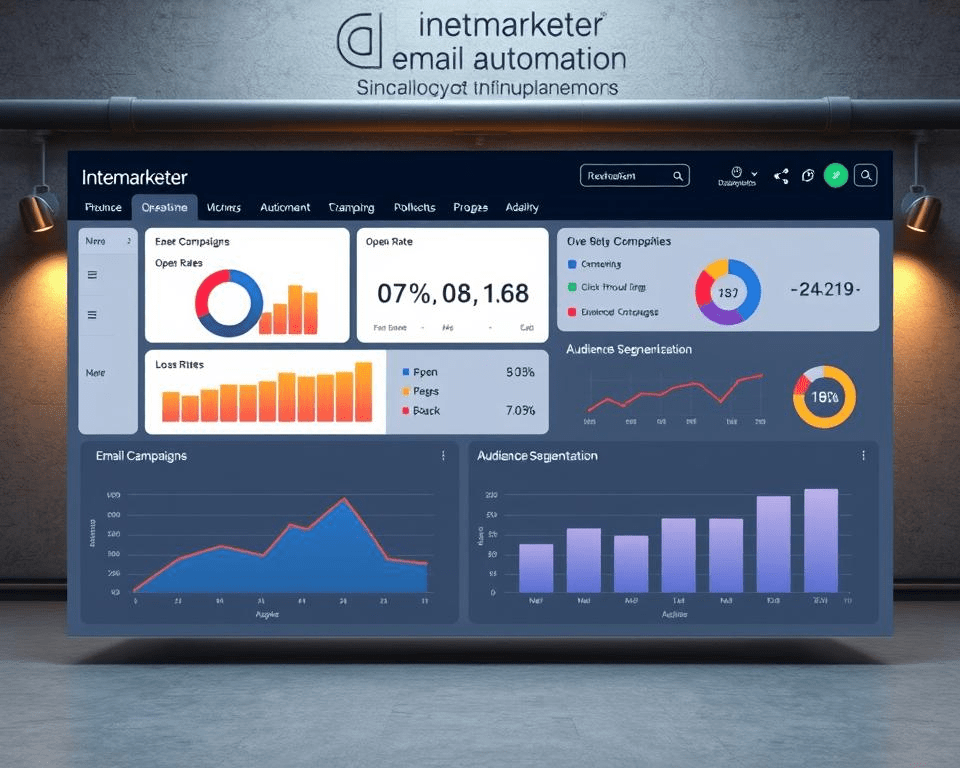Click the square search button at the header's right end
The image size is (960, 768).
[866, 176]
